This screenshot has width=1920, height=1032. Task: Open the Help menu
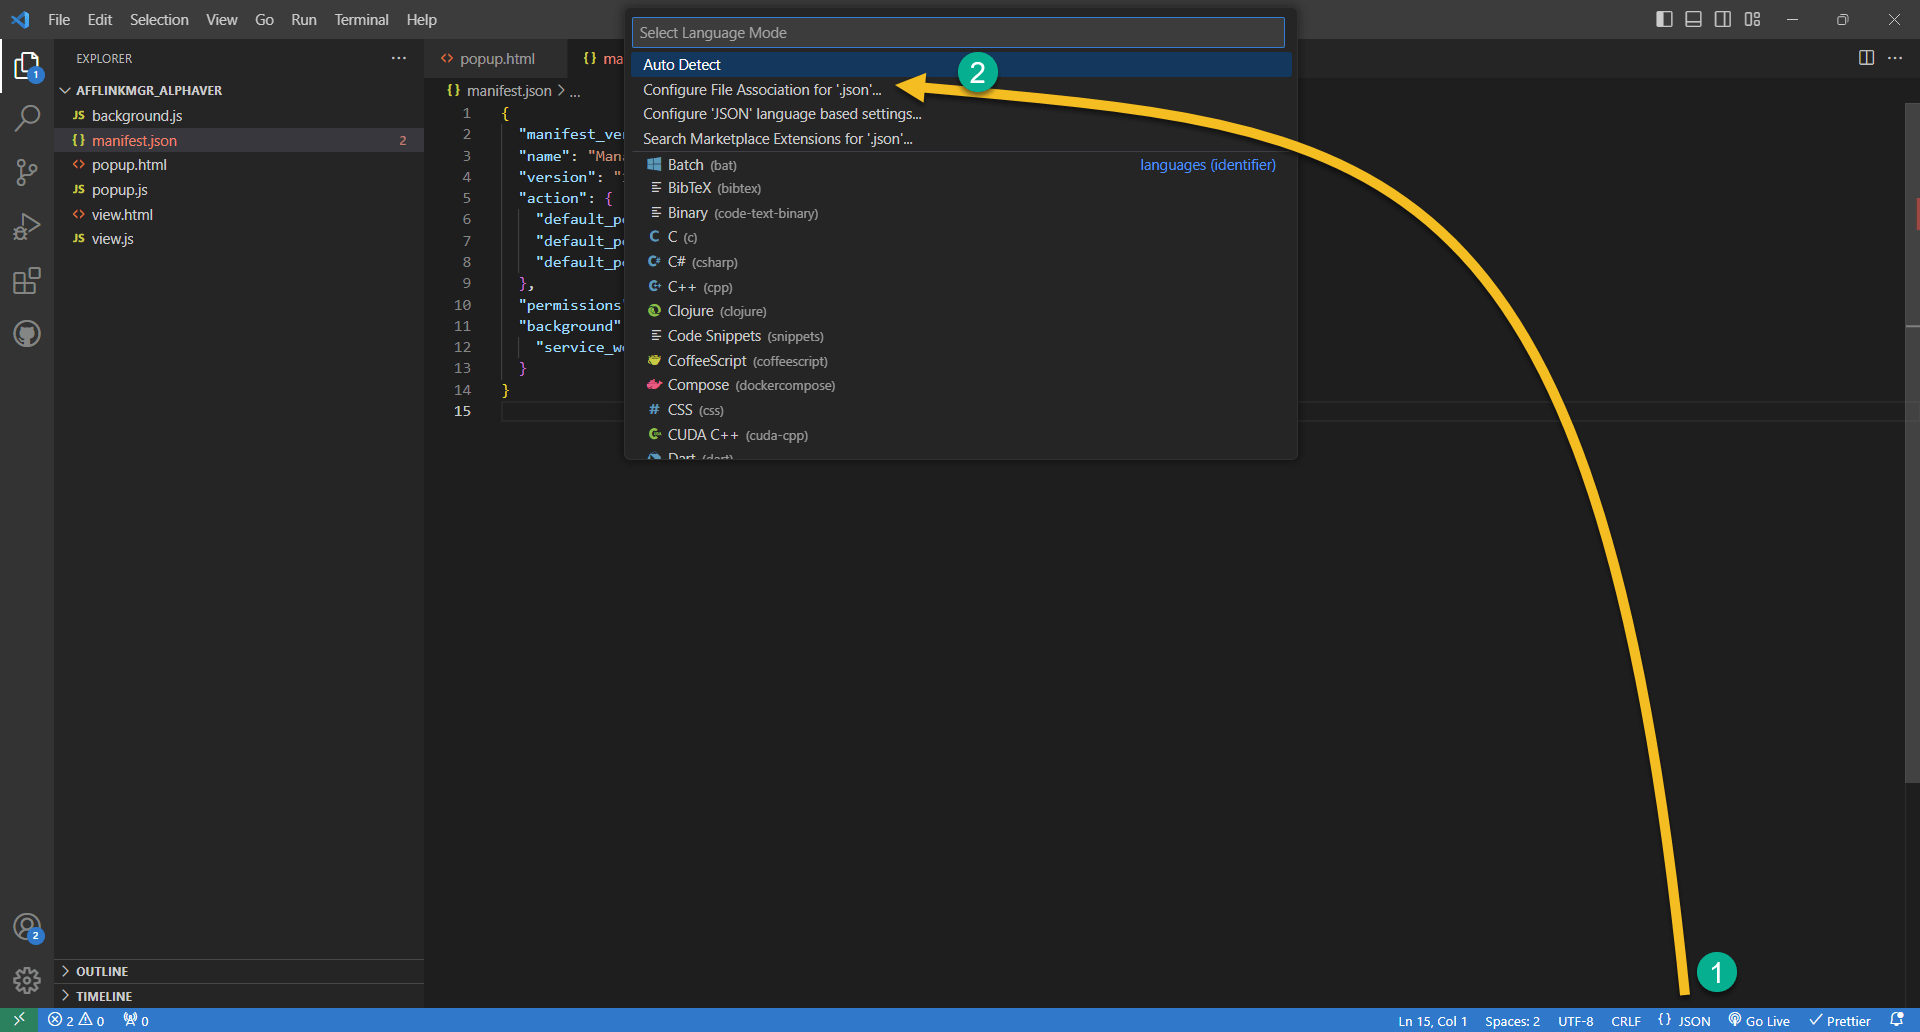[x=422, y=19]
